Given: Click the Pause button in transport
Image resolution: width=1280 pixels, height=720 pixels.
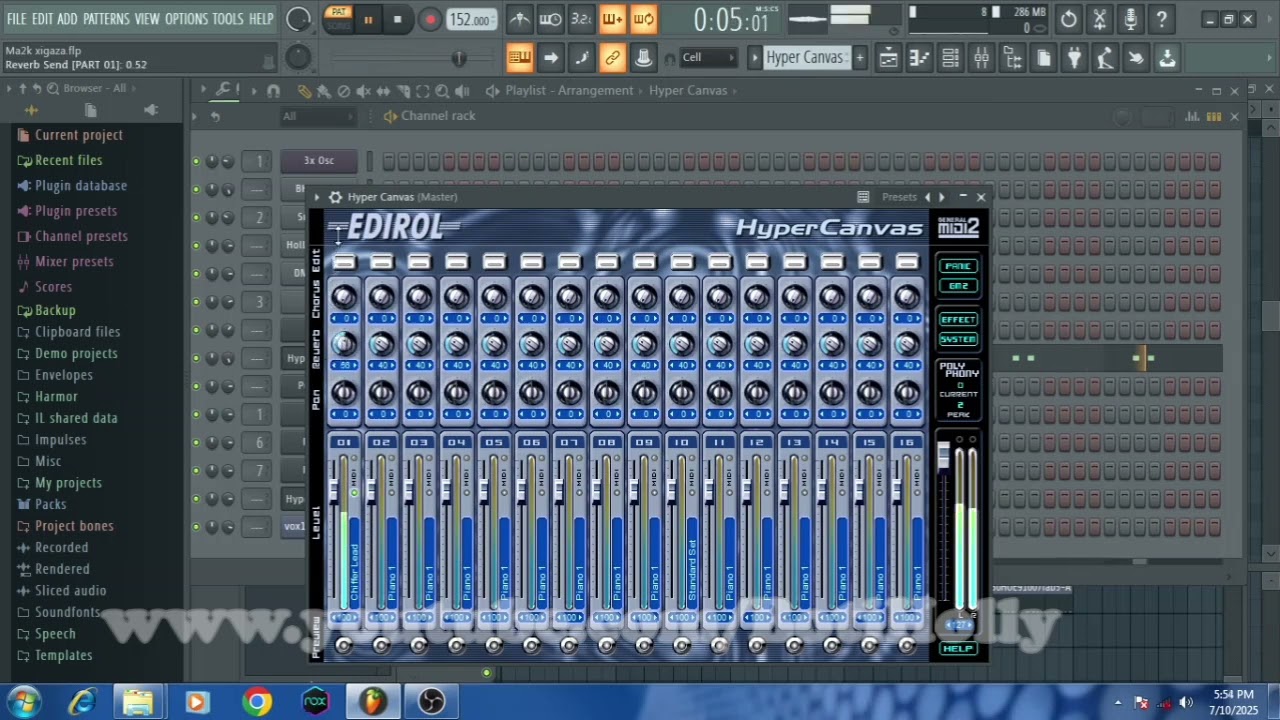Looking at the screenshot, I should pyautogui.click(x=367, y=19).
